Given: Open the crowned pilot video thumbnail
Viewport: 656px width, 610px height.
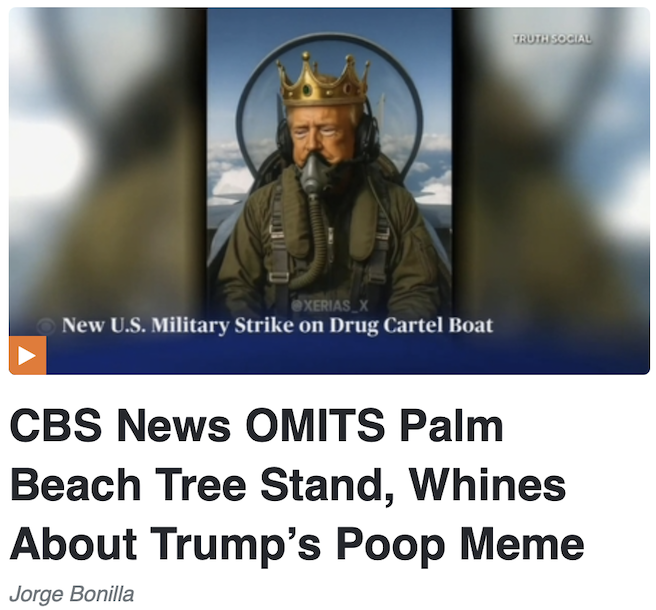Looking at the screenshot, I should 329,191.
